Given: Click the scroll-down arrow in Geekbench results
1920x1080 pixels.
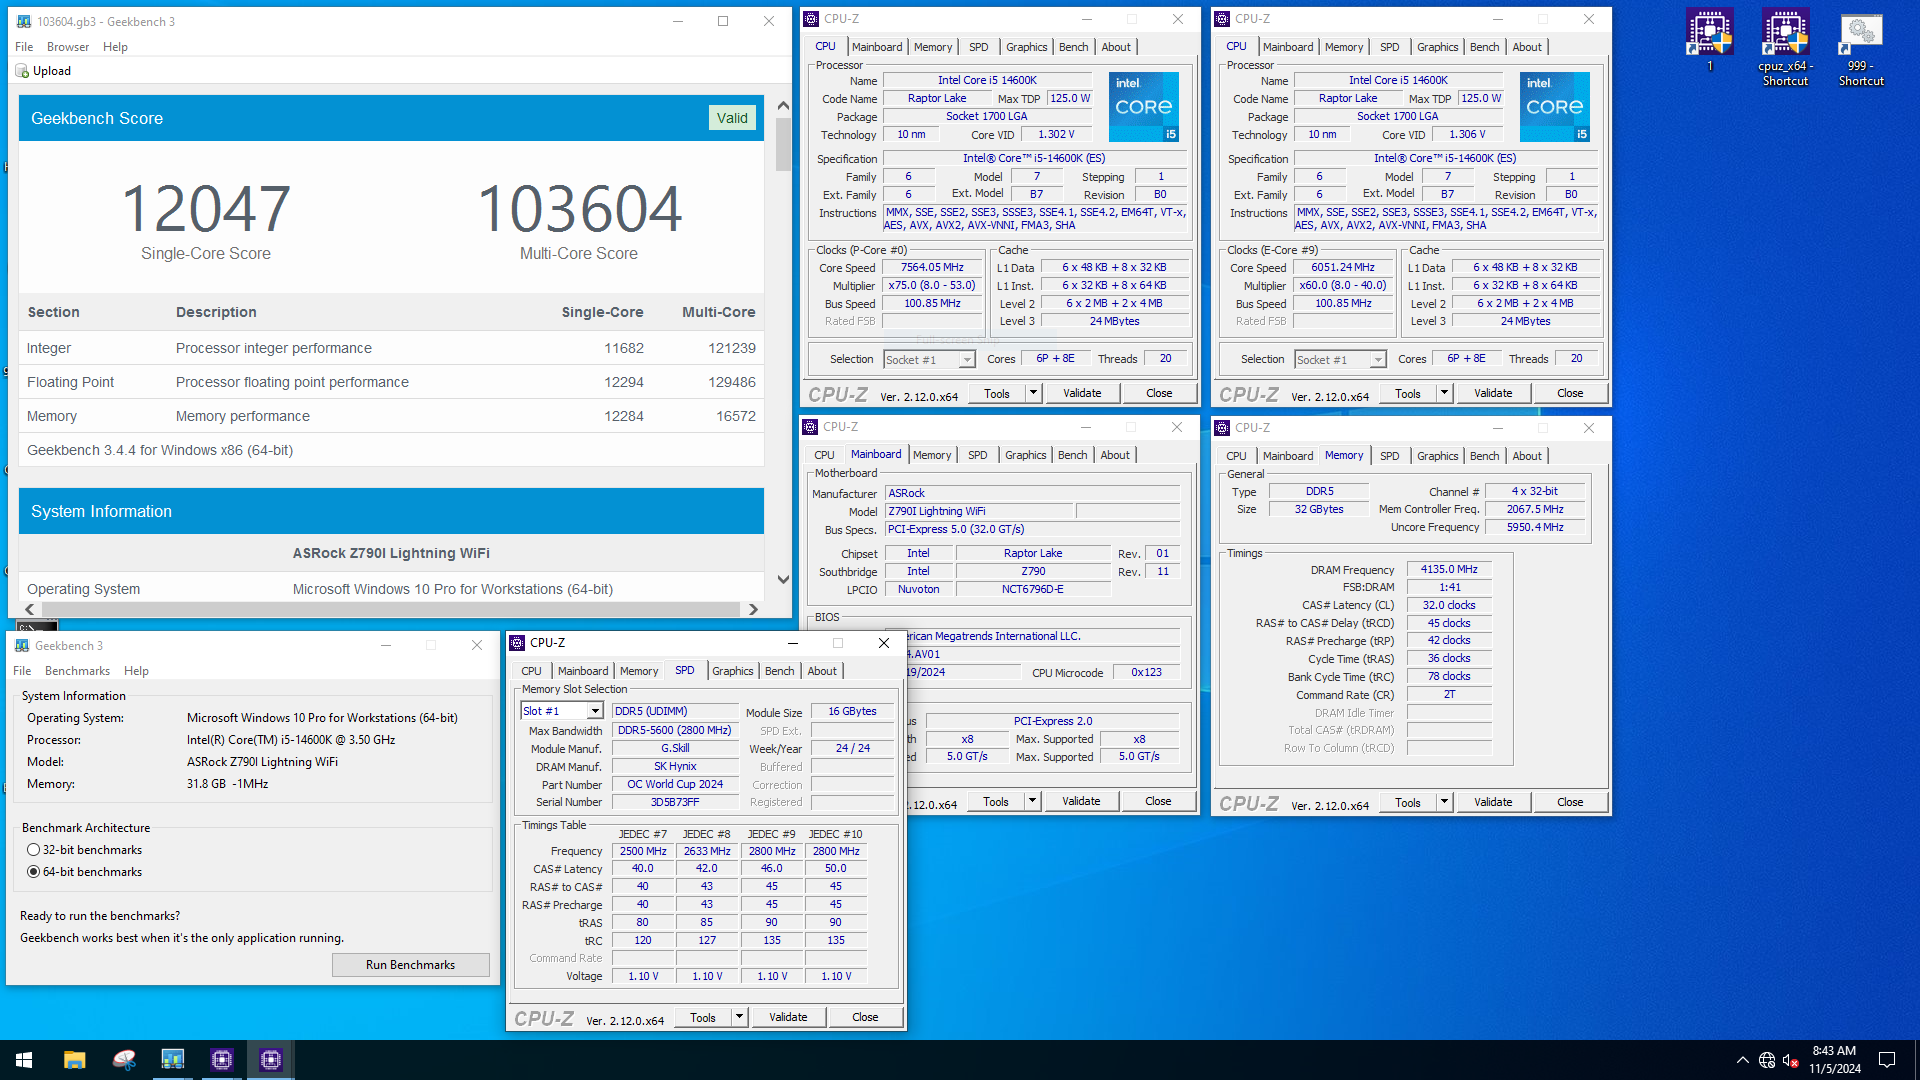Looking at the screenshot, I should (x=783, y=580).
